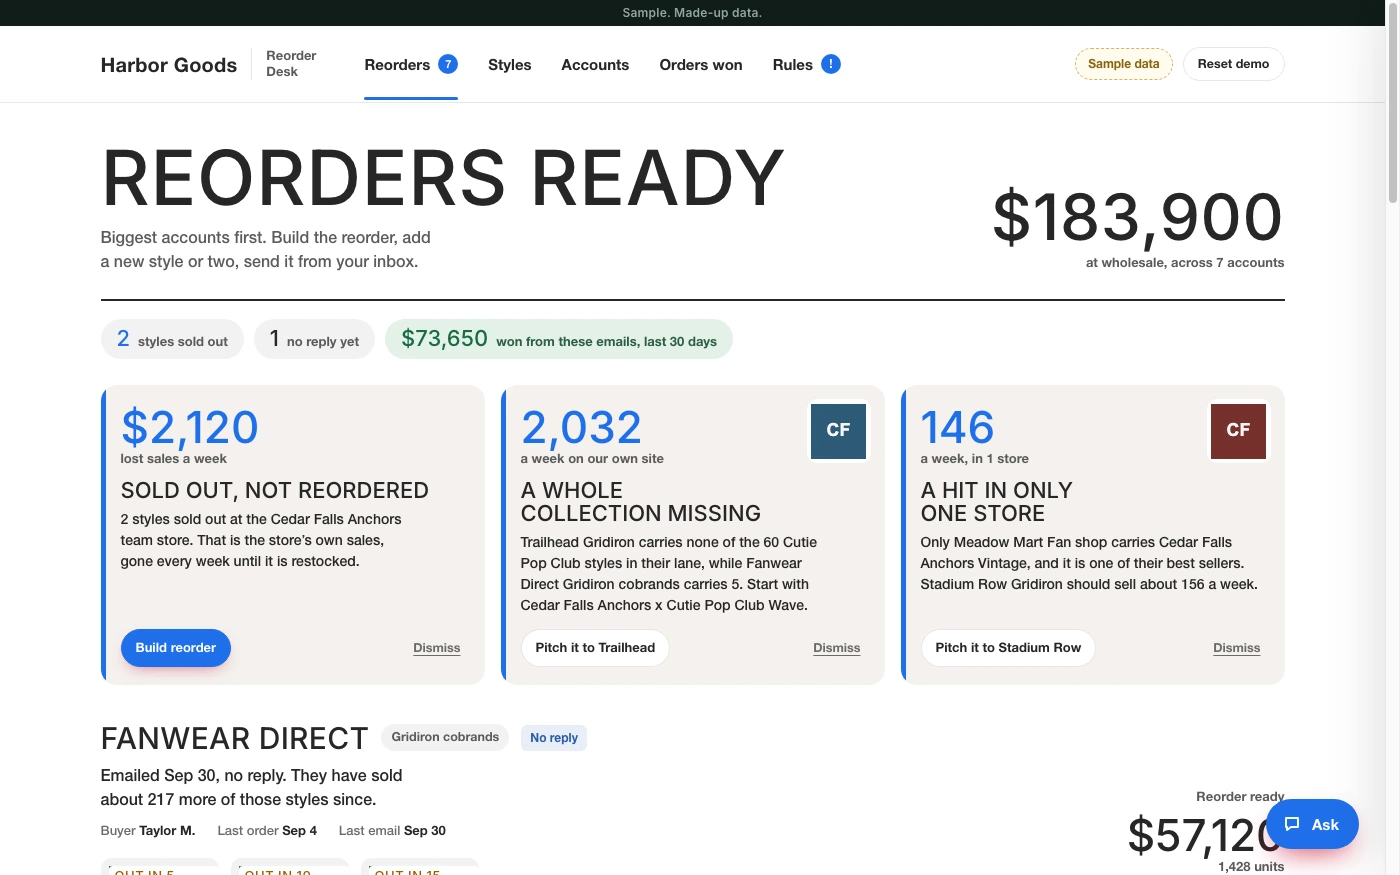Click the No reply status tag
Viewport: 1400px width, 875px height.
click(554, 738)
